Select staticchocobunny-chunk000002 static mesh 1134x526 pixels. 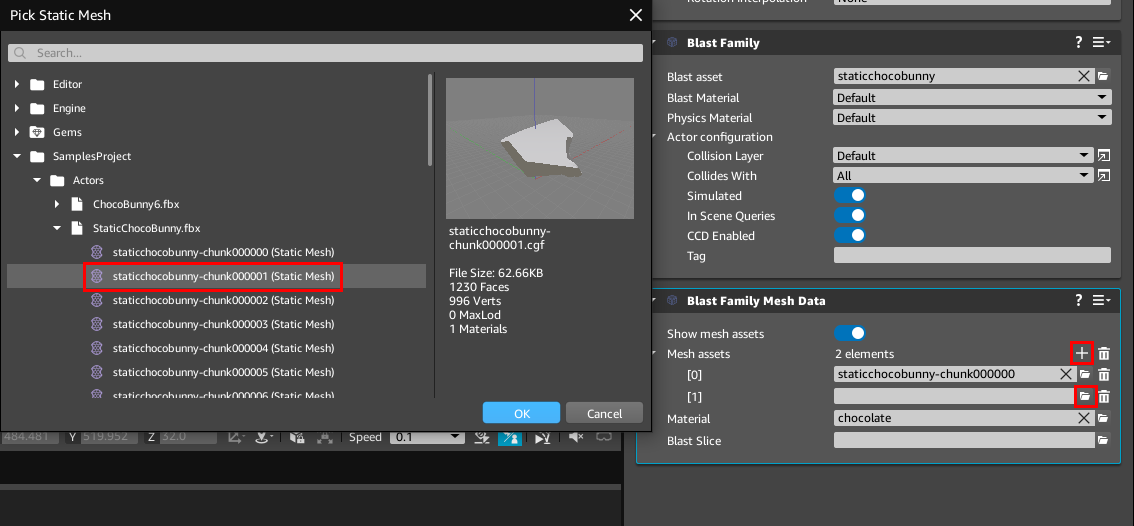click(223, 300)
